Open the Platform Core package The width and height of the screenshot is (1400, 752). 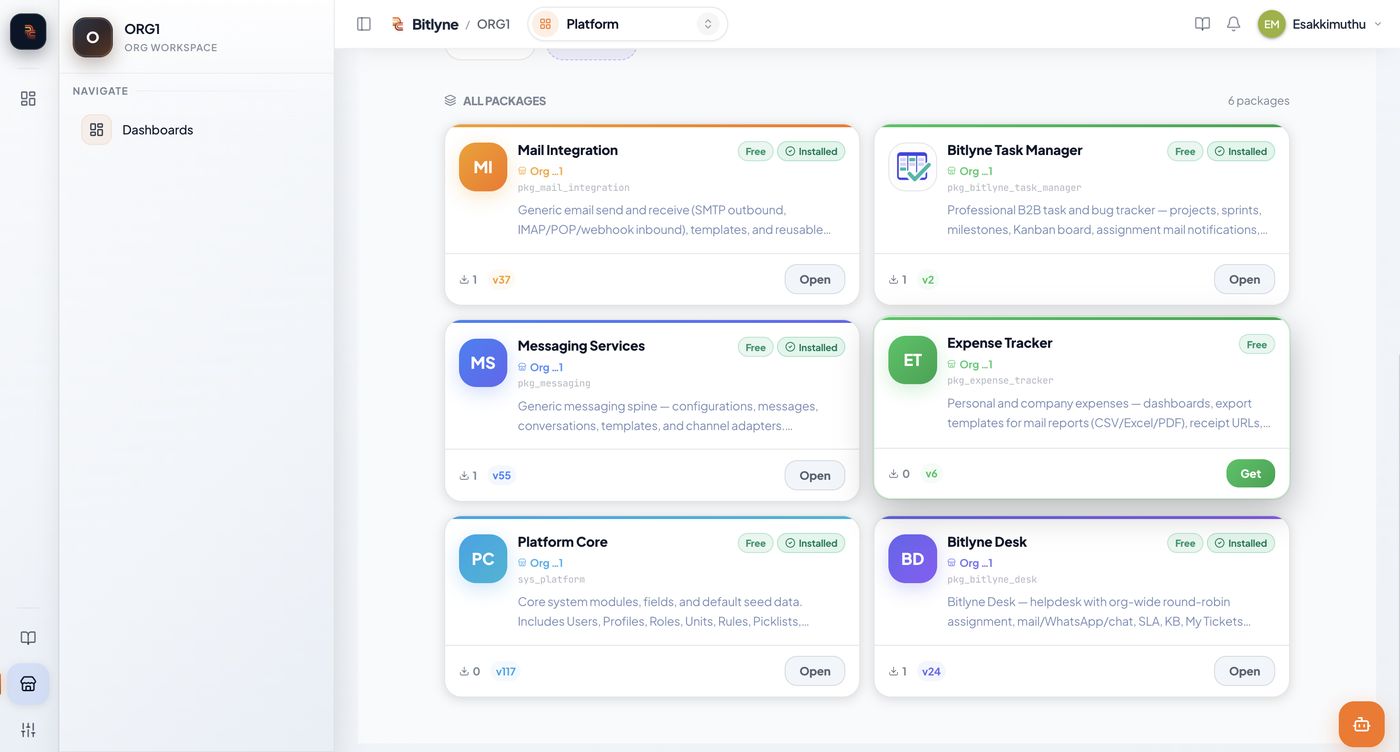click(x=814, y=672)
